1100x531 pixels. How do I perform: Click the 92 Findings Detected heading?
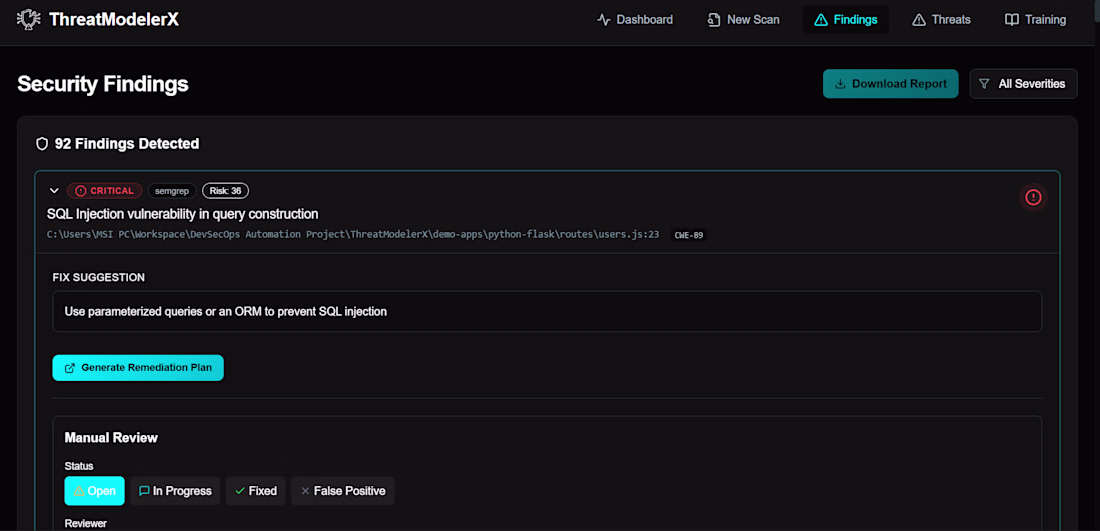tap(127, 144)
